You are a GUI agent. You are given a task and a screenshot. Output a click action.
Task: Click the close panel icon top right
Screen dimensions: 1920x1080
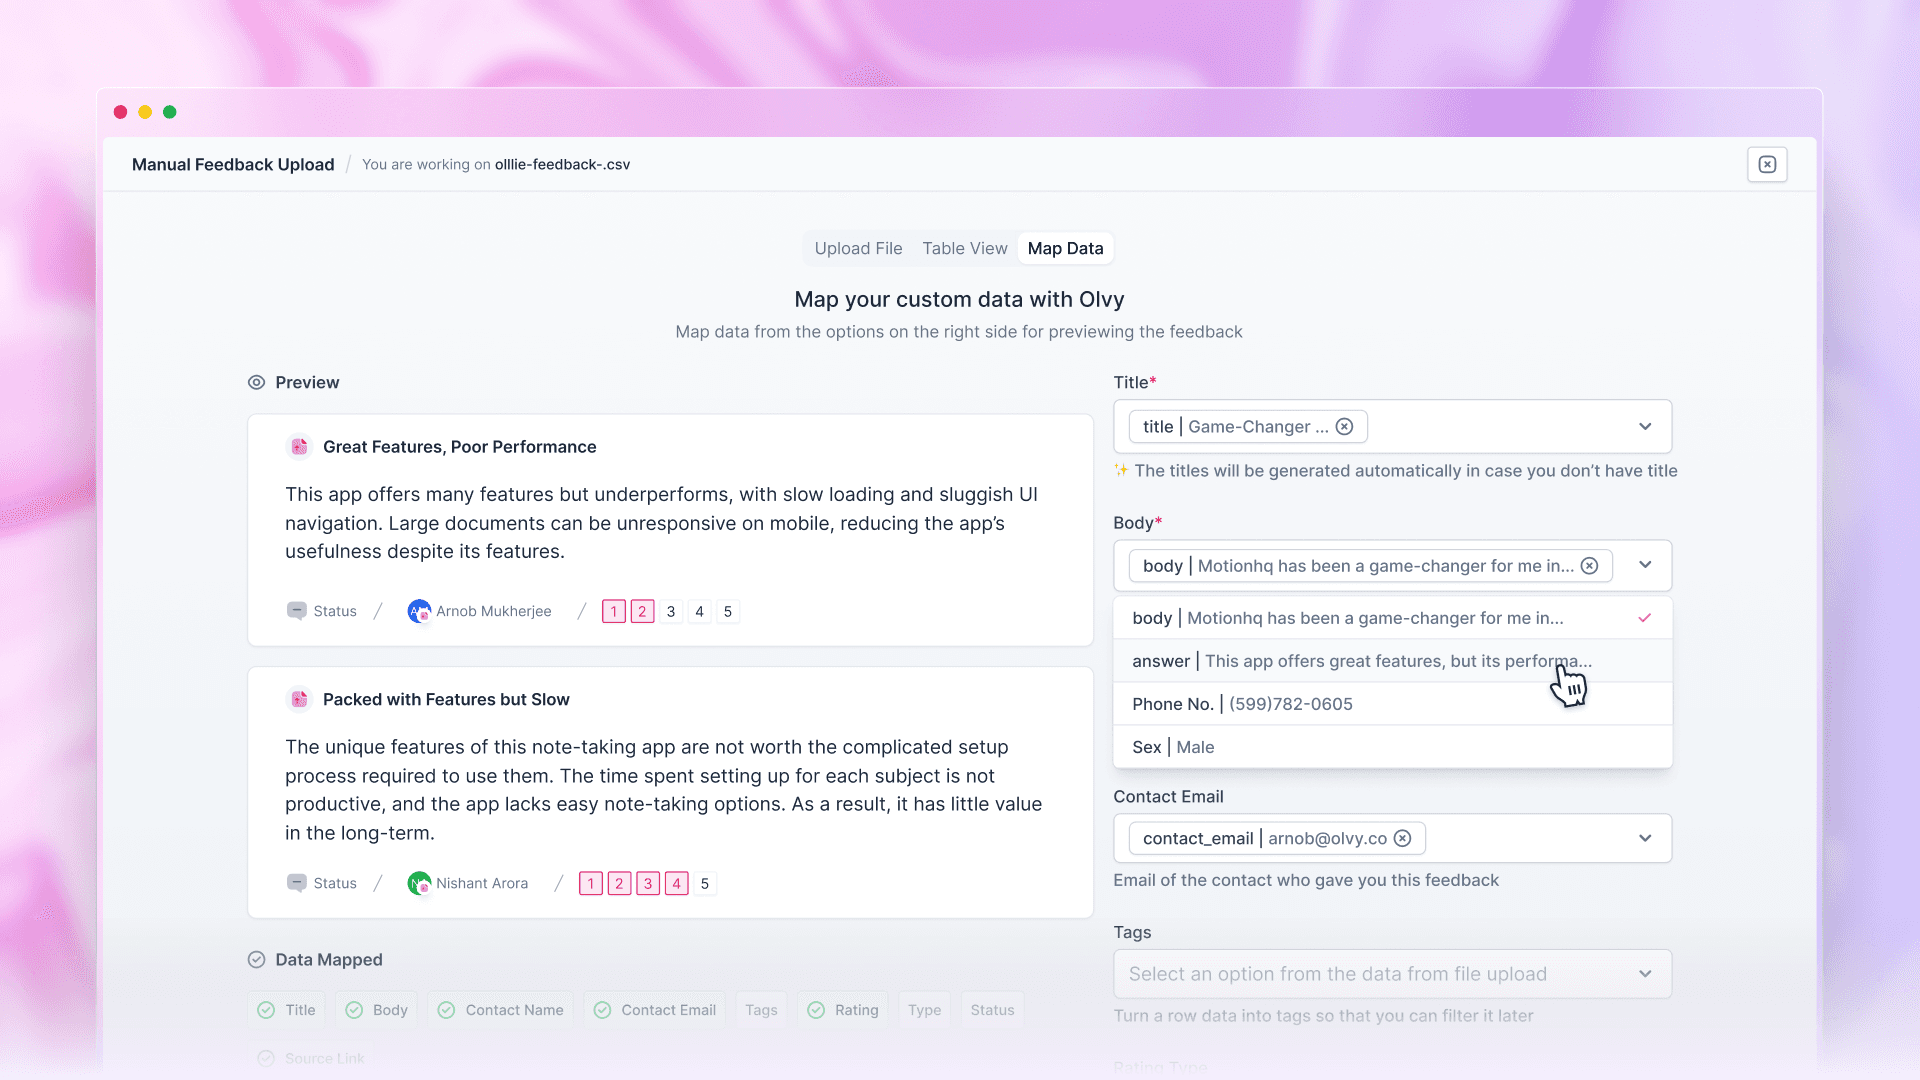pos(1767,165)
